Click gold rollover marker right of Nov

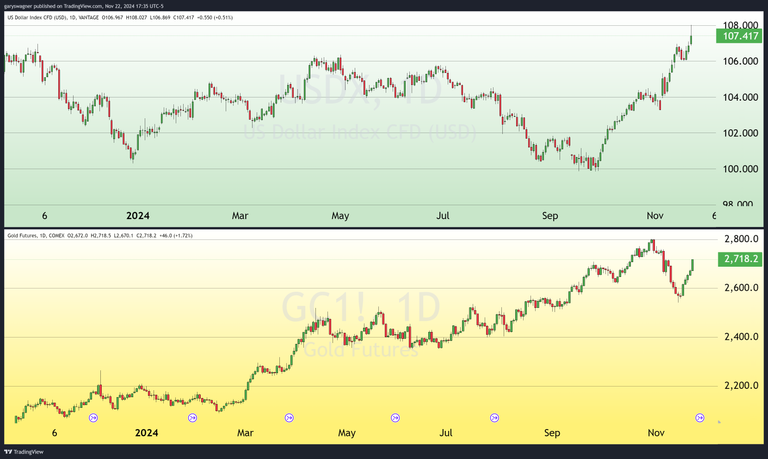700,417
